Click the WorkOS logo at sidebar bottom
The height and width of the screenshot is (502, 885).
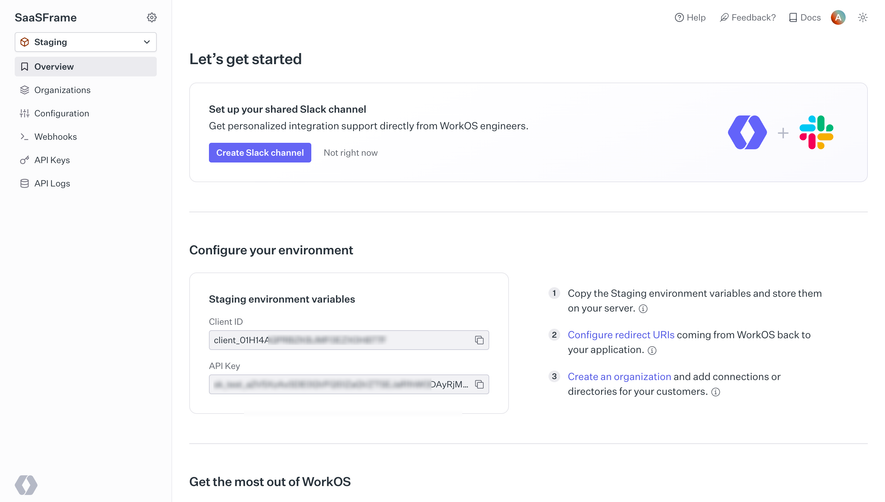click(26, 484)
